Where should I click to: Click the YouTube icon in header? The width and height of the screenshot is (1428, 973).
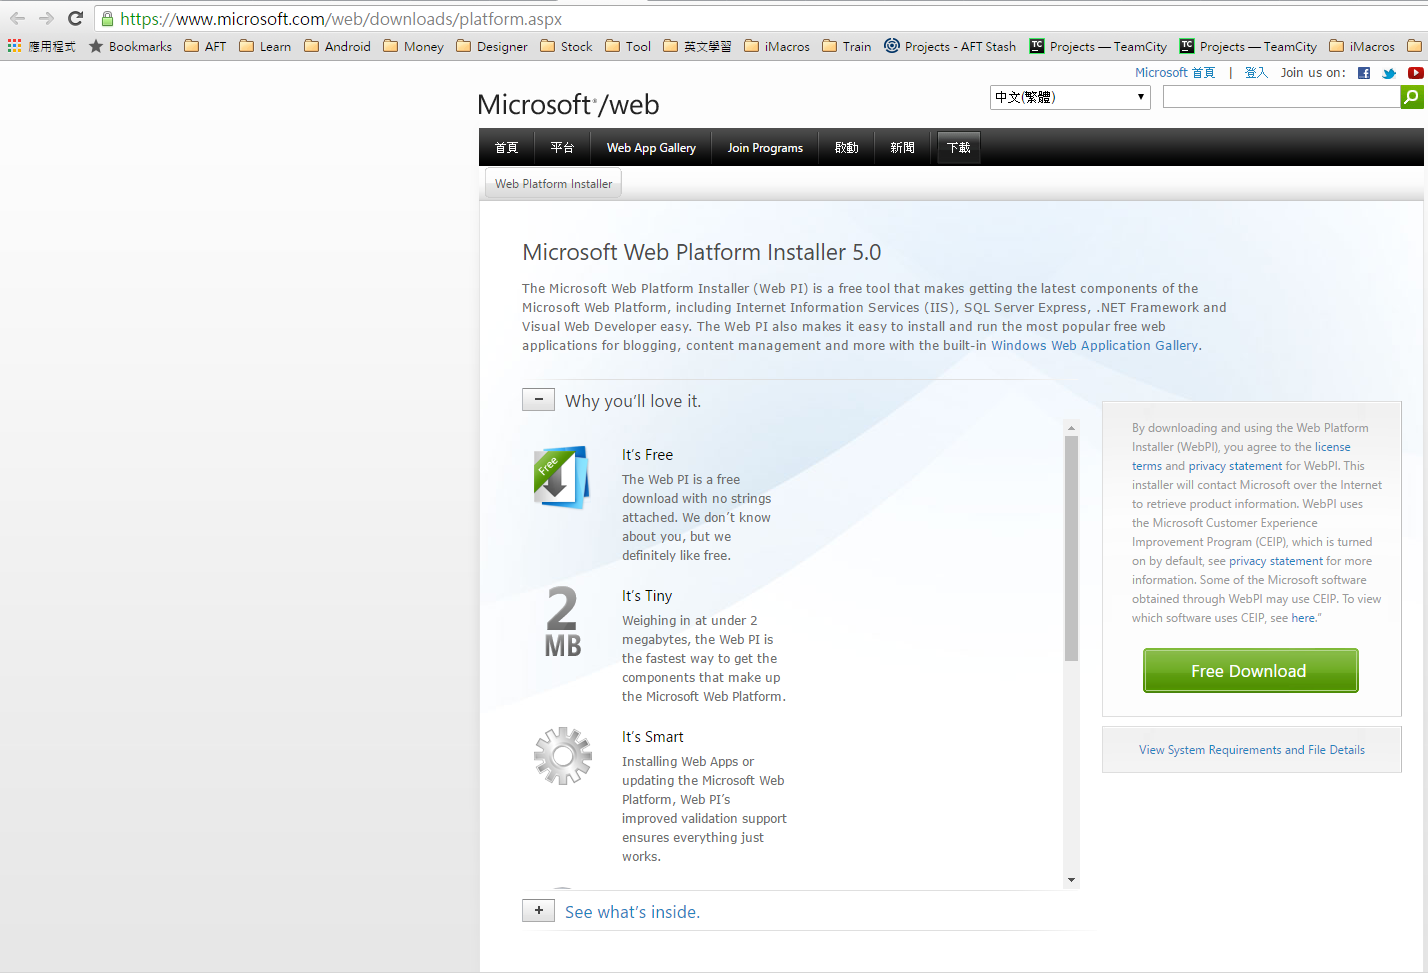tap(1415, 73)
